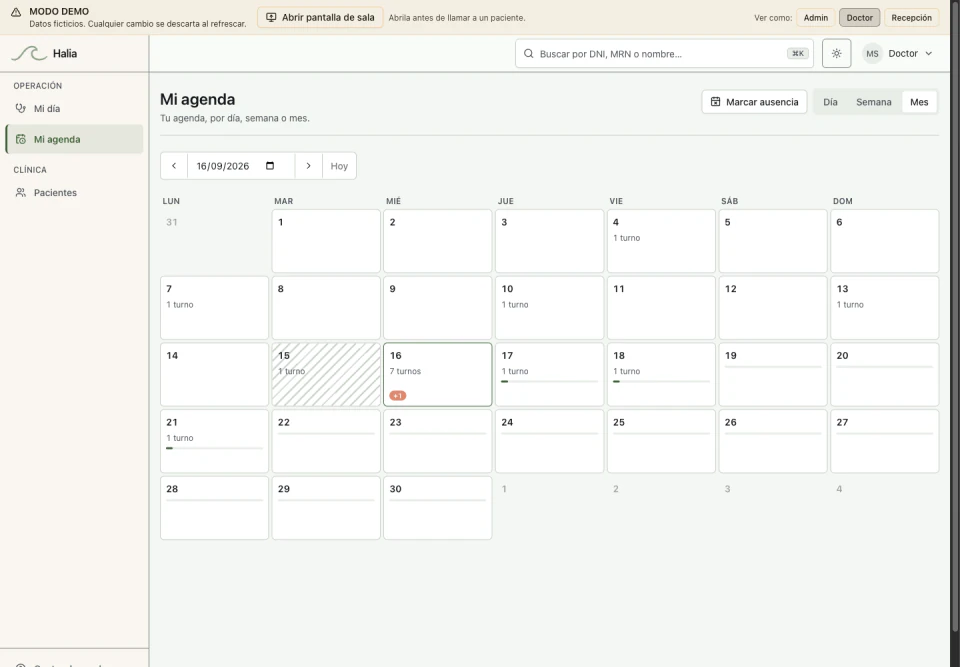Open day 21 in the calendar

pyautogui.click(x=214, y=441)
